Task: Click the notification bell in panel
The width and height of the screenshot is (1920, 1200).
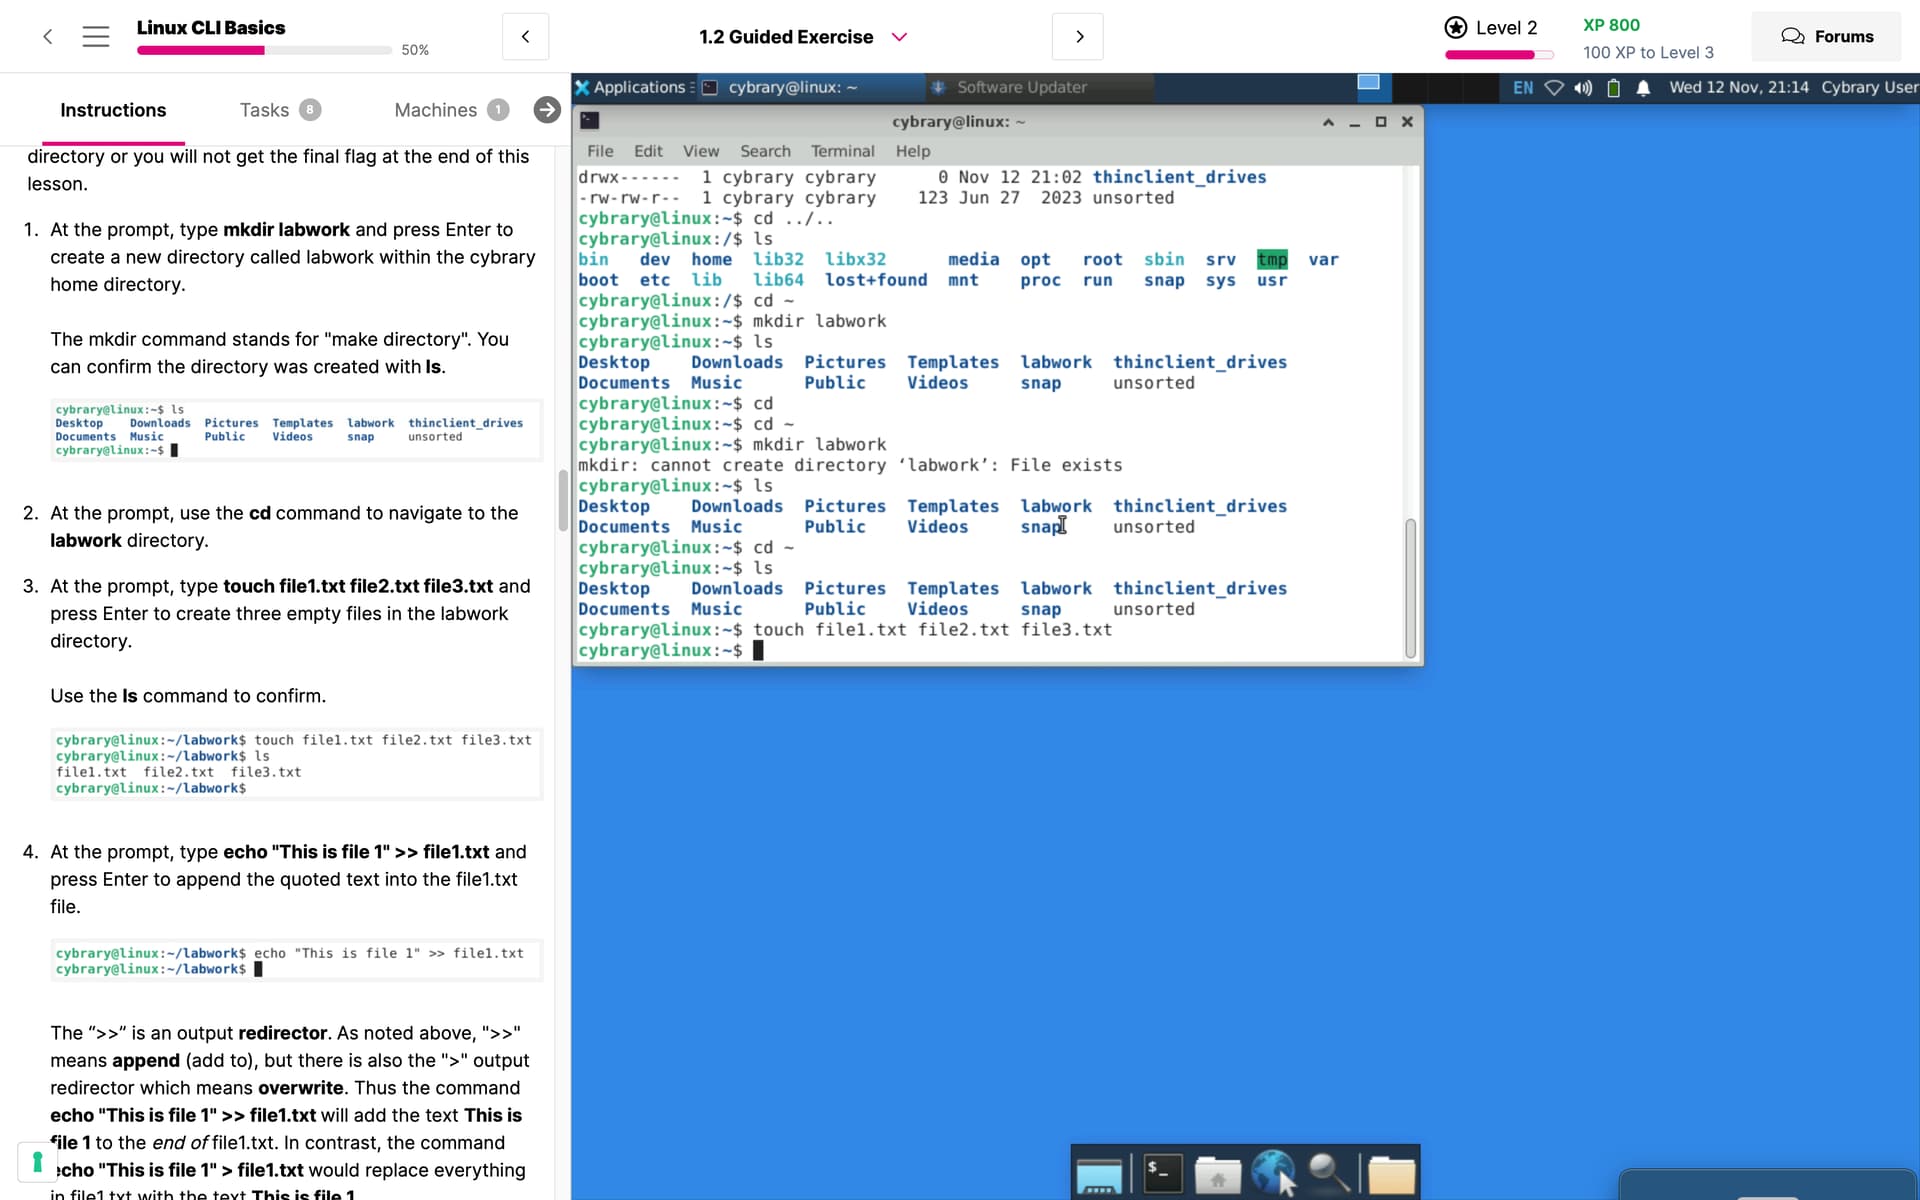Action: pyautogui.click(x=1643, y=88)
